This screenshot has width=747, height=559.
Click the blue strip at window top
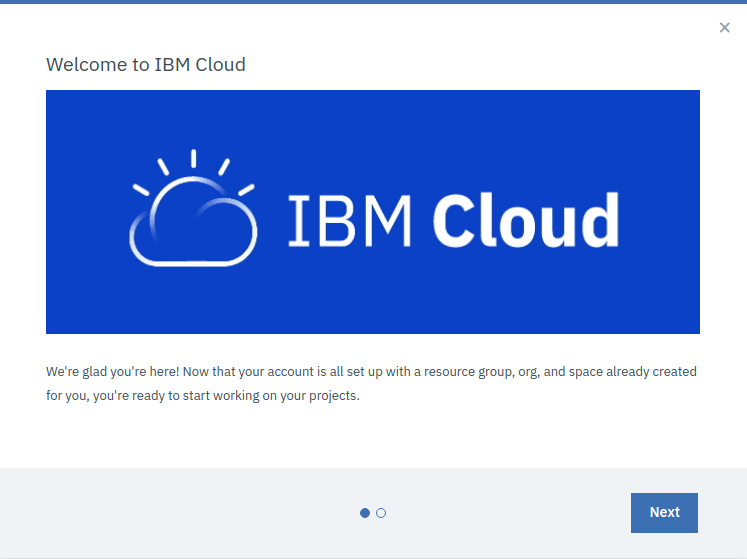tap(373, 2)
